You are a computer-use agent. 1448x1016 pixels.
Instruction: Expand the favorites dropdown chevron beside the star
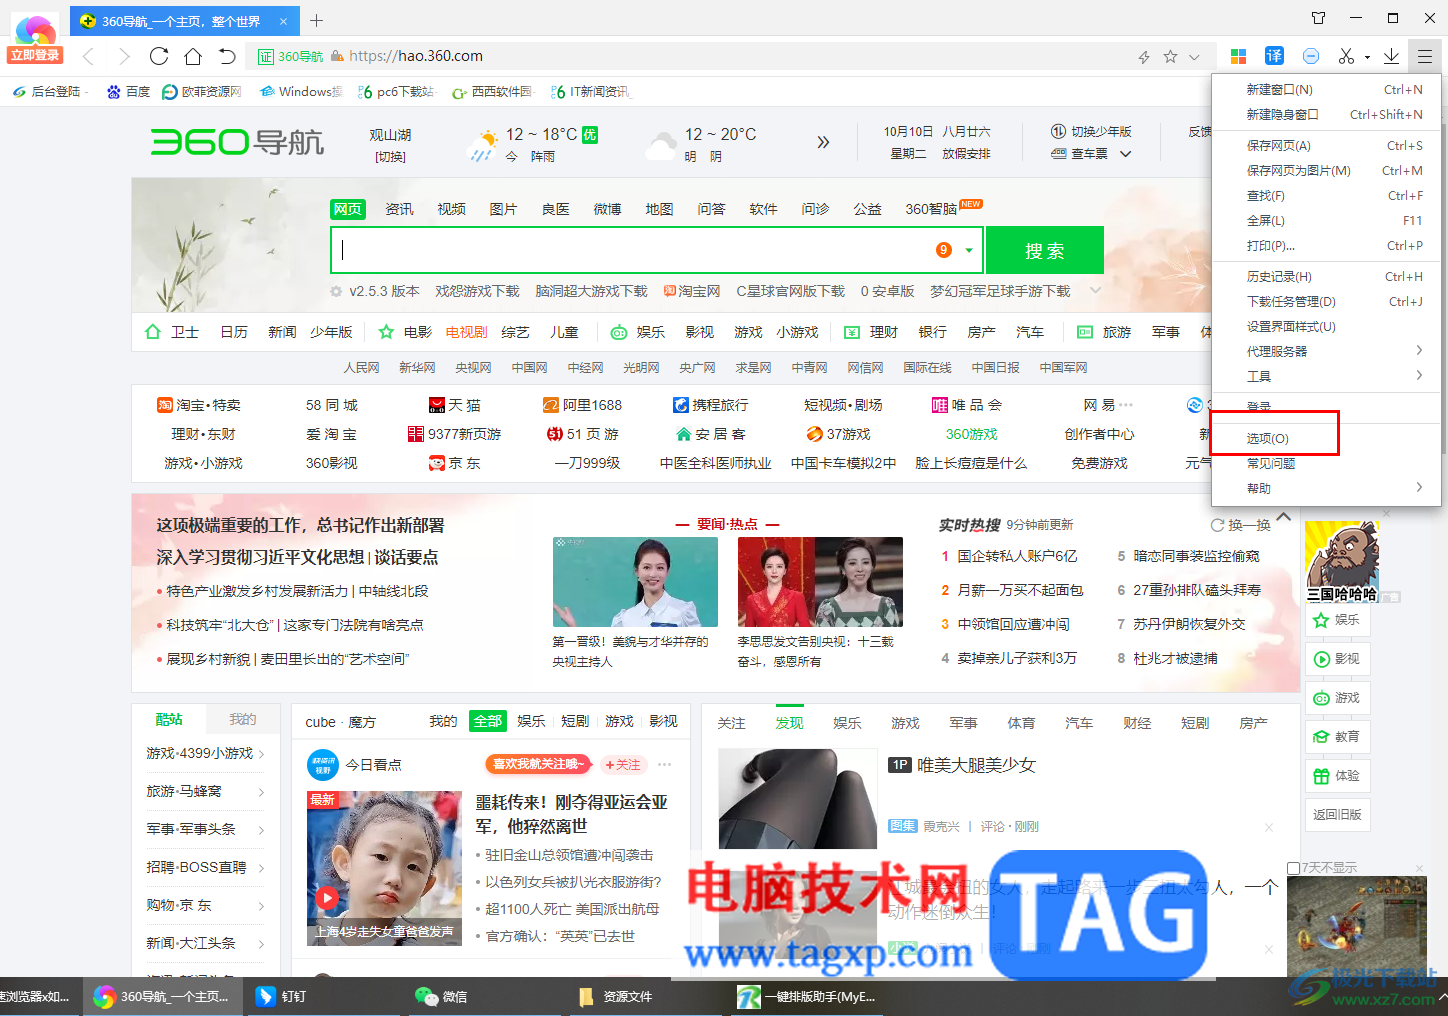(x=1194, y=57)
